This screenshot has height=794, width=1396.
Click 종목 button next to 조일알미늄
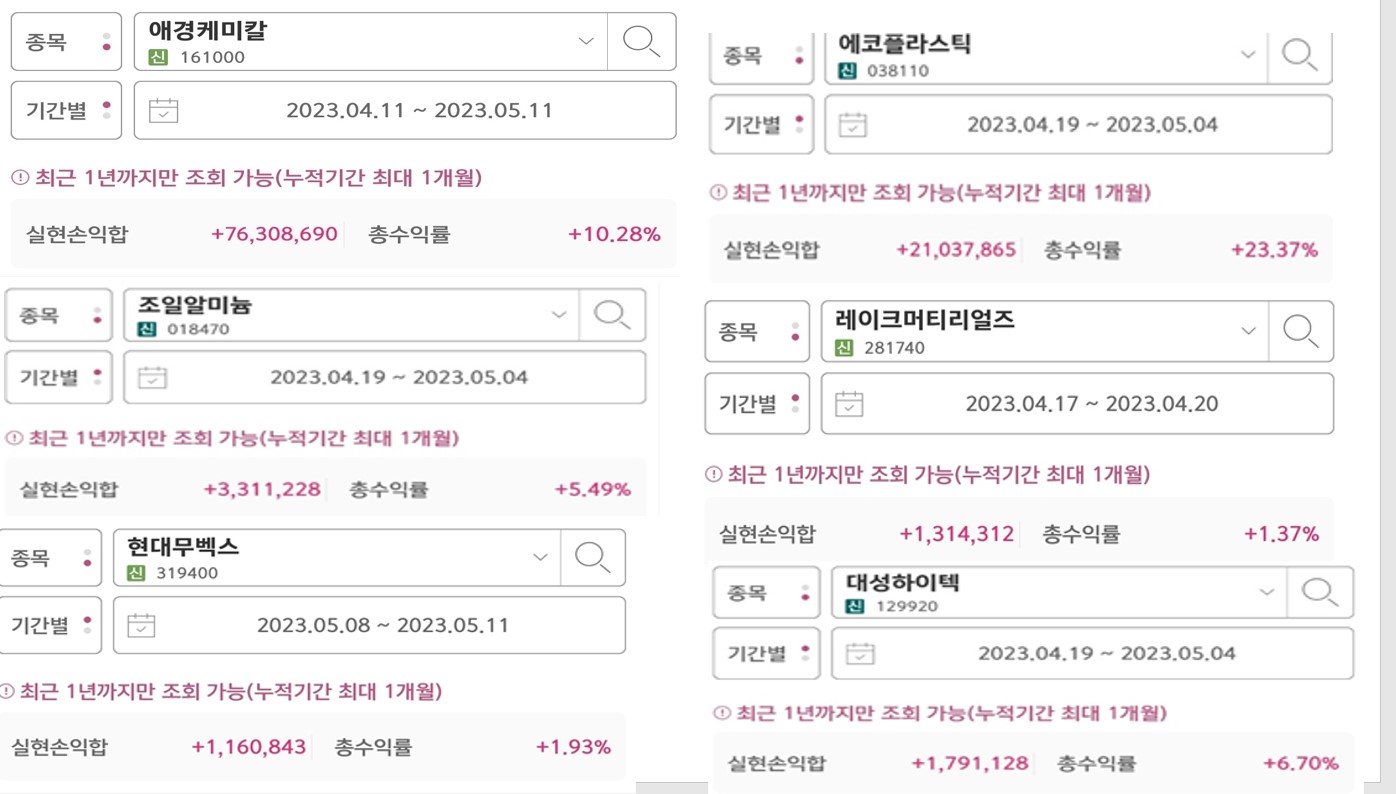pyautogui.click(x=58, y=315)
